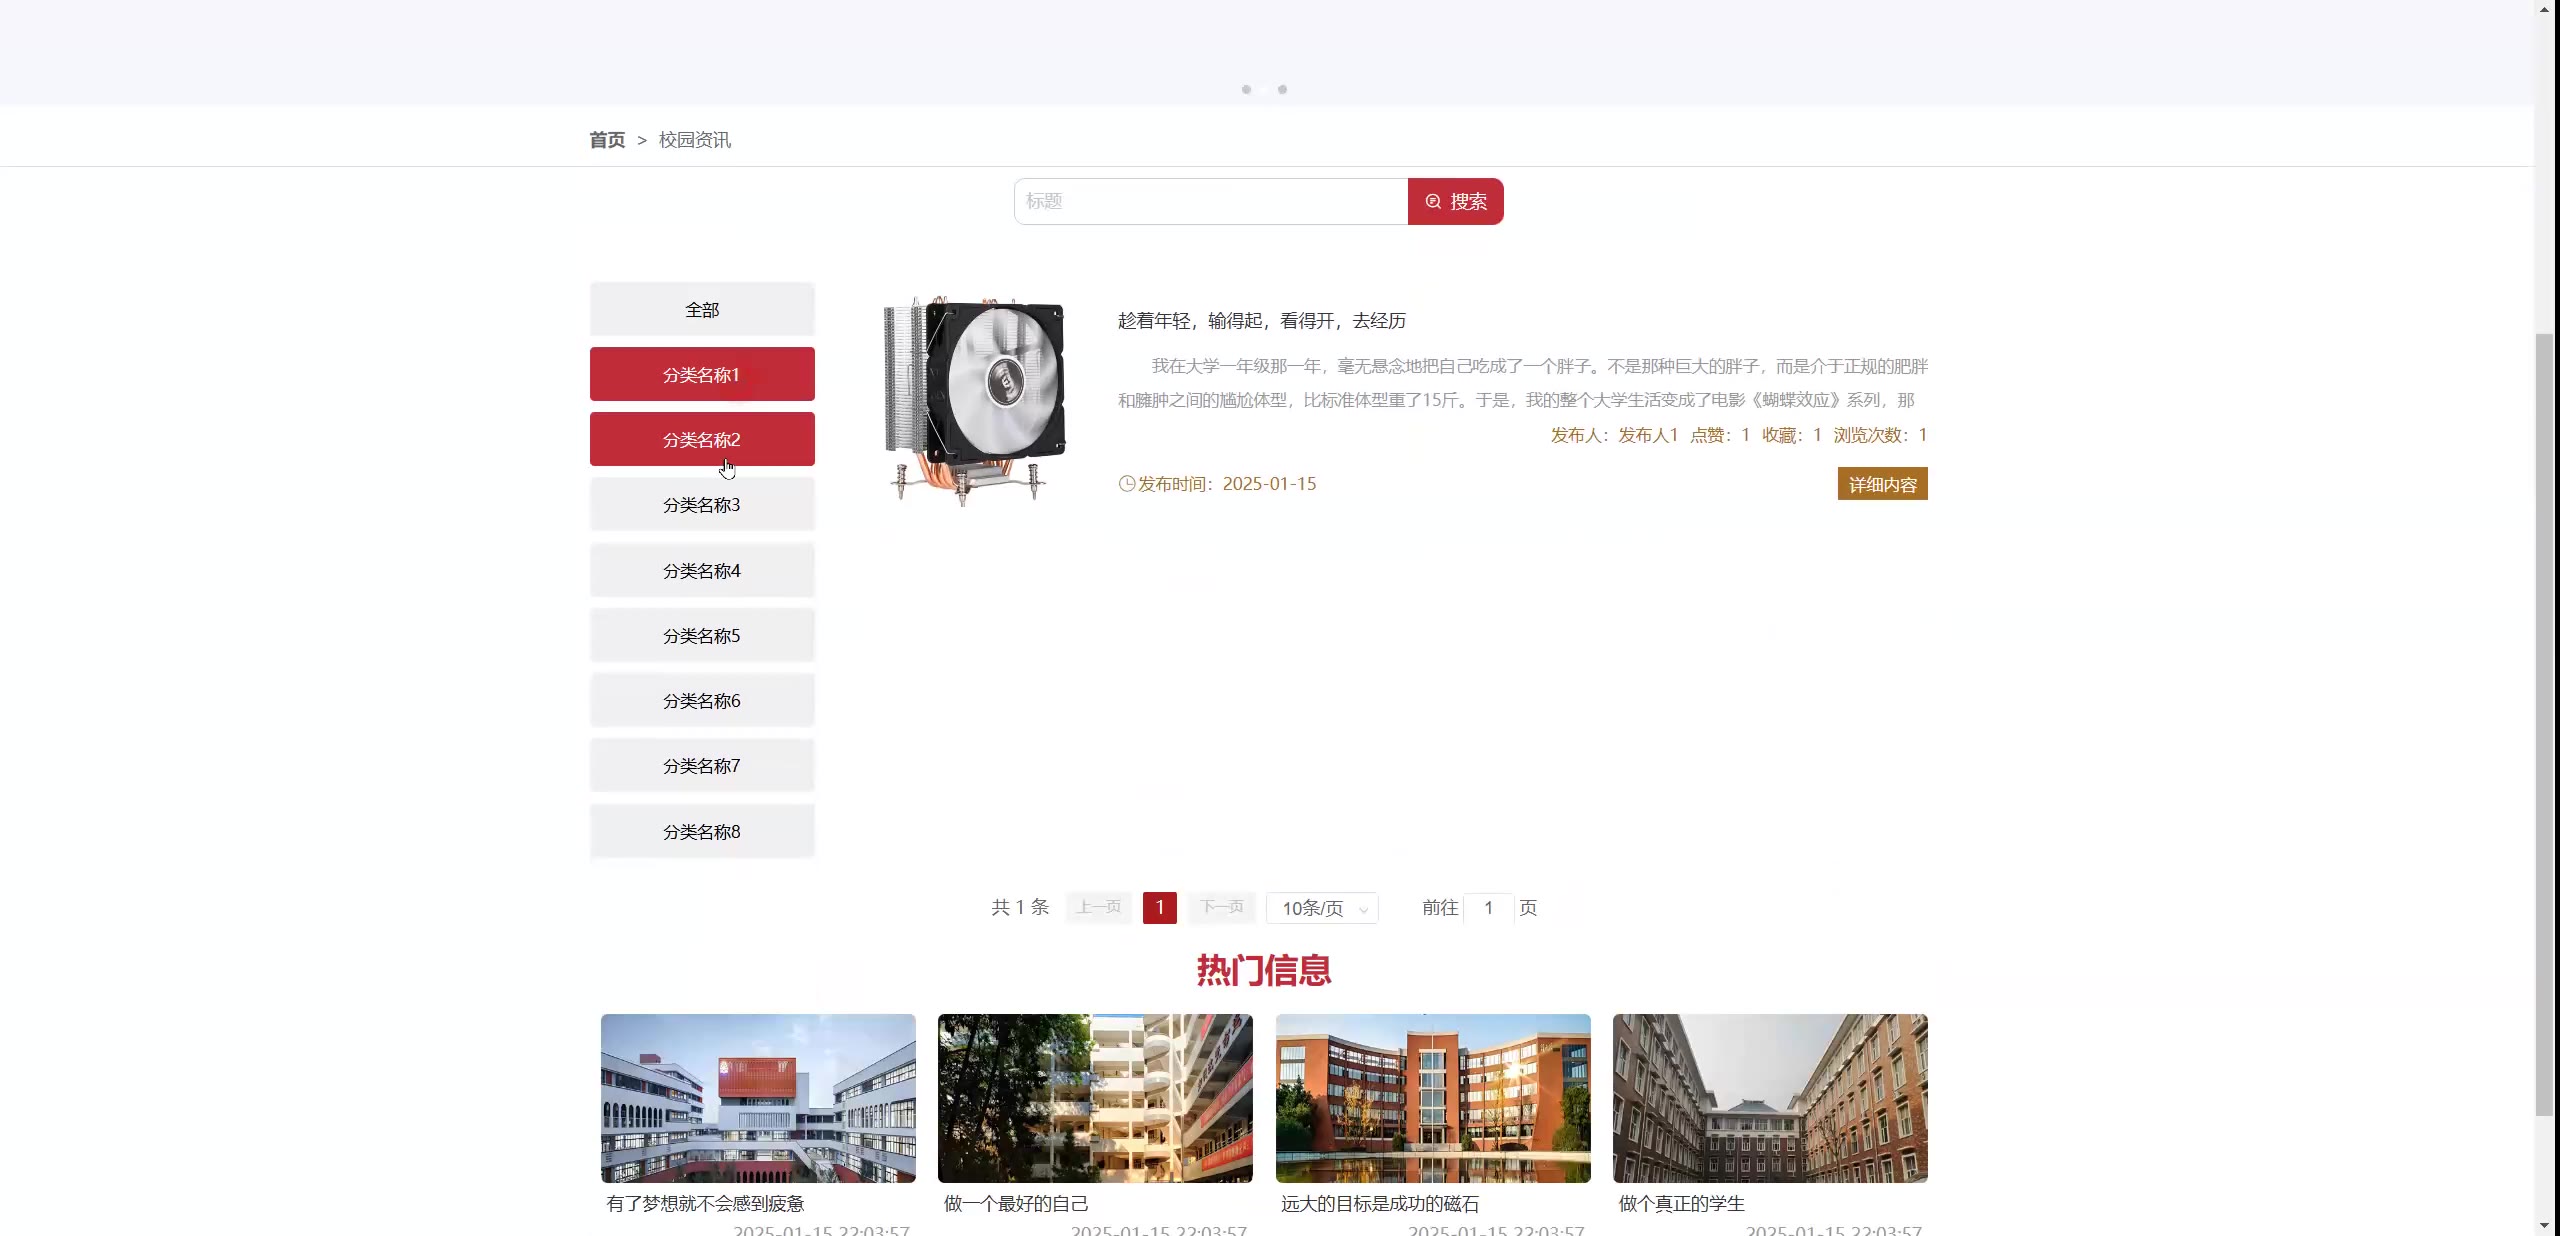
Task: Open hot article 做一个最好的自己 image
Action: 1095,1098
